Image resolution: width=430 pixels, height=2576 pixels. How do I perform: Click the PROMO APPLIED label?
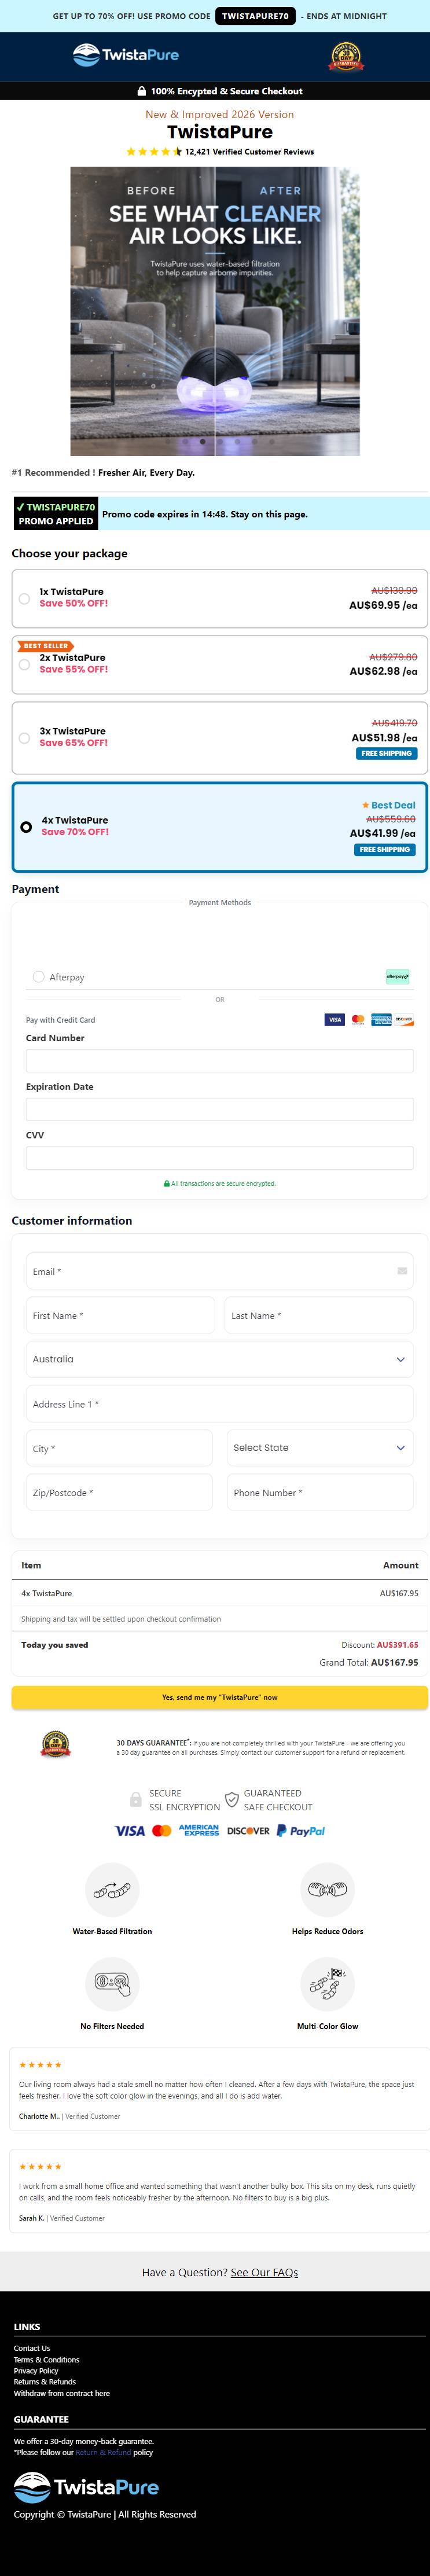(x=56, y=521)
